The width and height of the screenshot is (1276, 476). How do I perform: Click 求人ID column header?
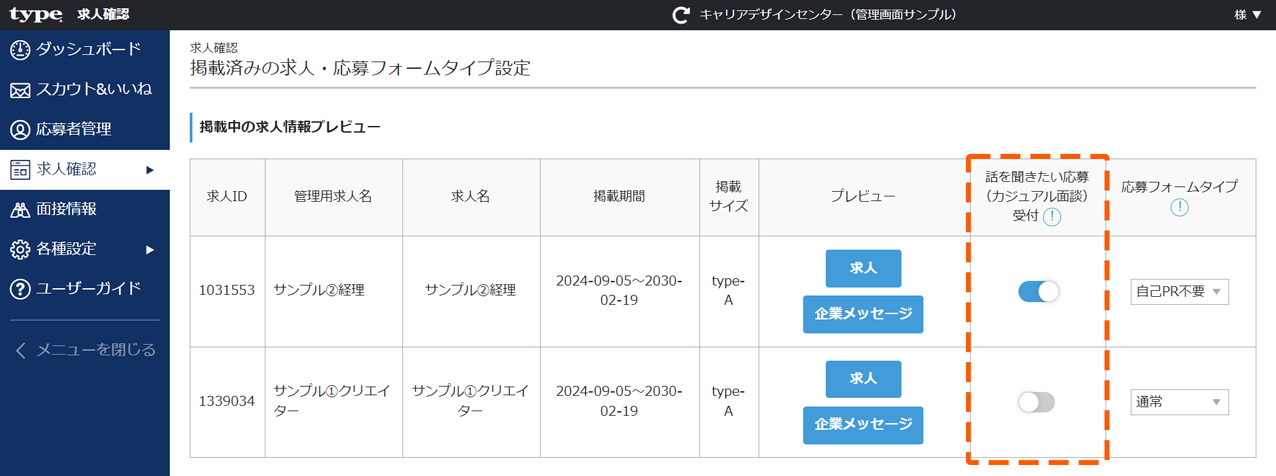tap(227, 197)
